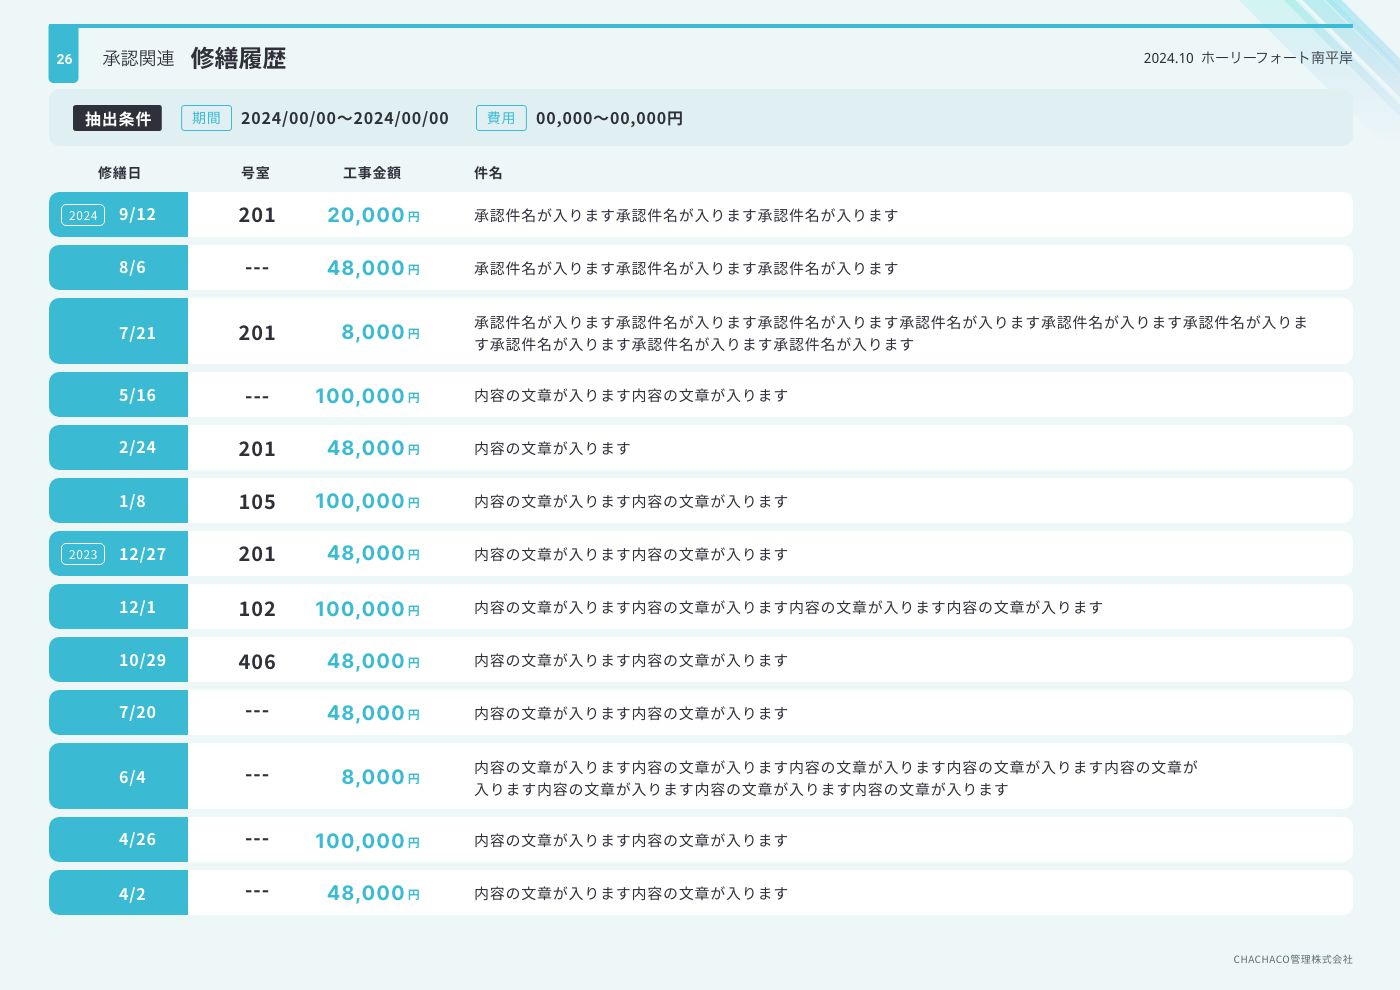Click room number 105 in 1/8 row
Screen dimensions: 1400x990
[257, 502]
